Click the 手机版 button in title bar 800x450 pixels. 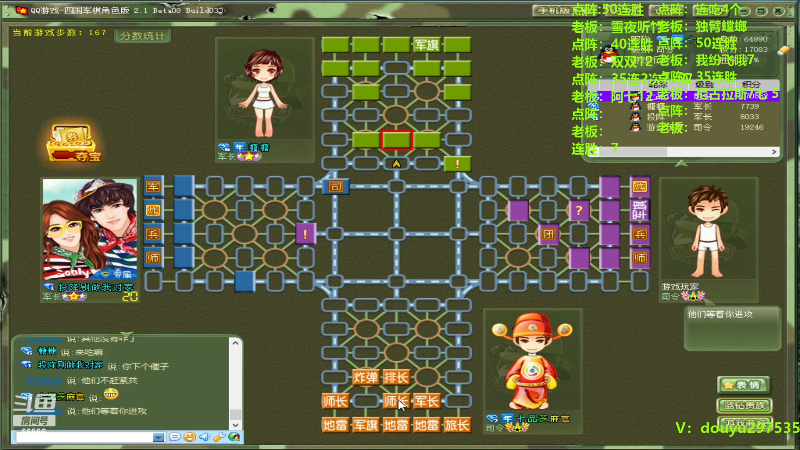(x=554, y=10)
